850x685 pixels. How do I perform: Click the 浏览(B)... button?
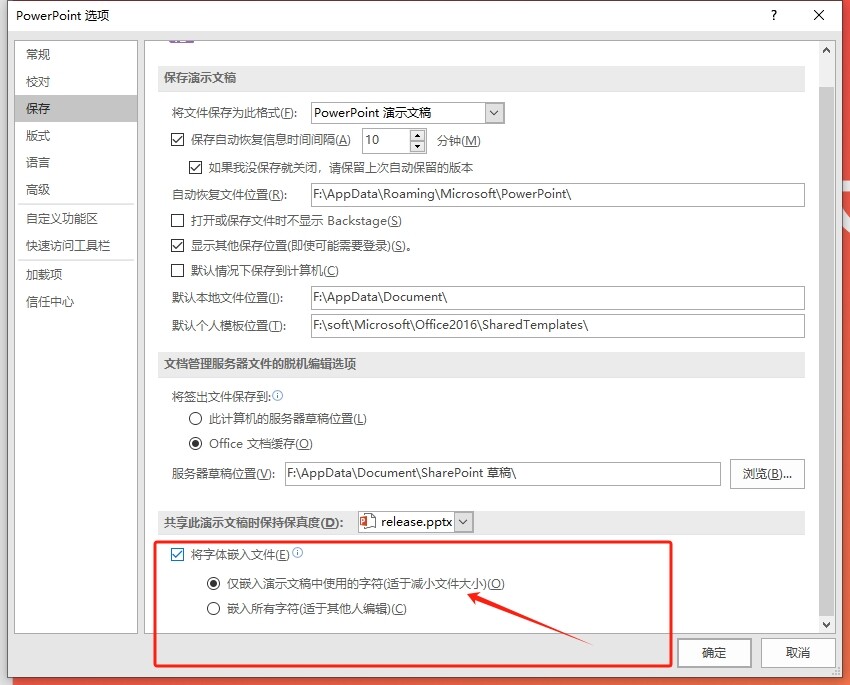click(767, 474)
